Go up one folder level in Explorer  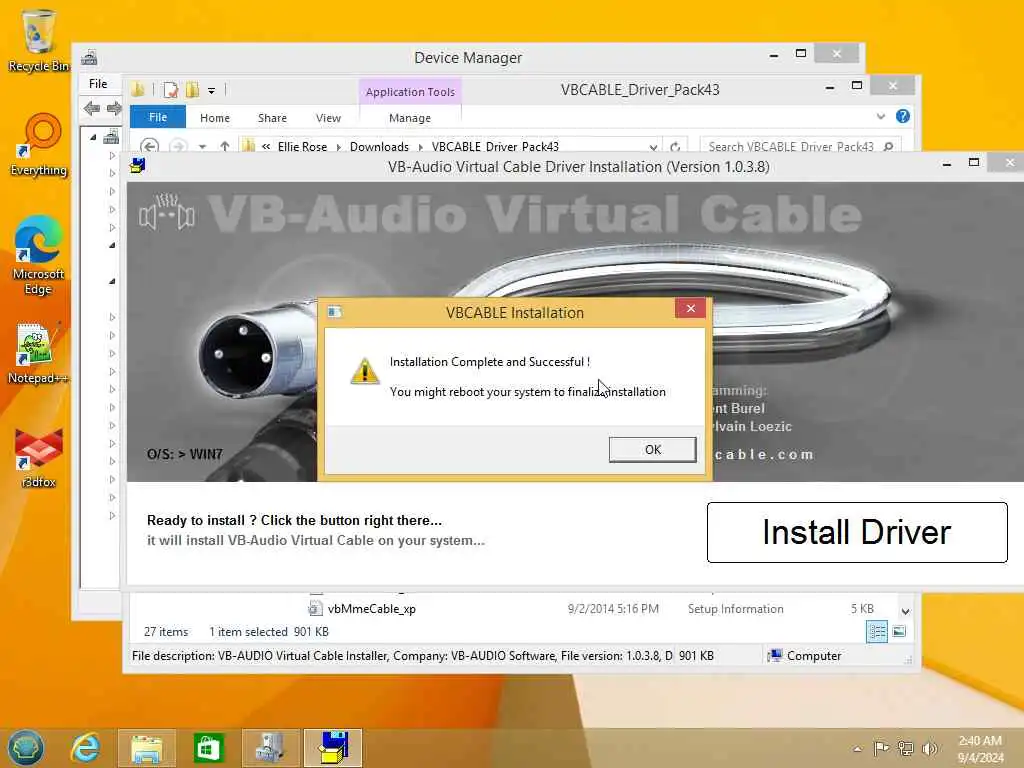pos(225,146)
